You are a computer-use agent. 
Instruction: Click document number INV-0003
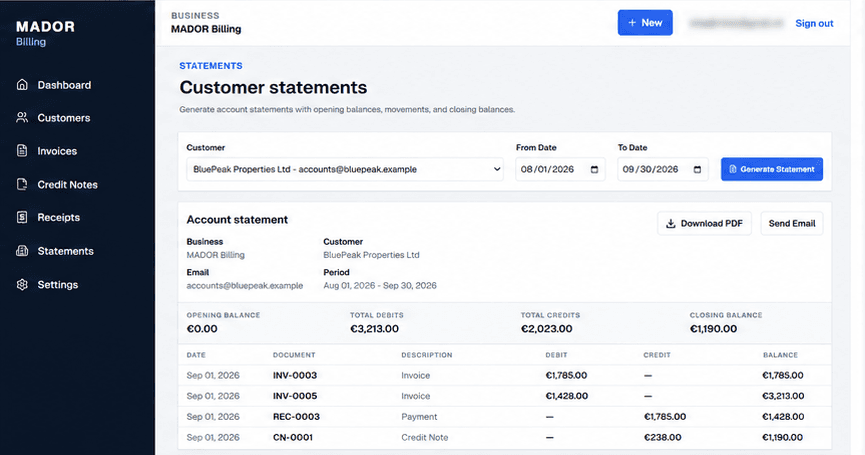[x=295, y=376]
